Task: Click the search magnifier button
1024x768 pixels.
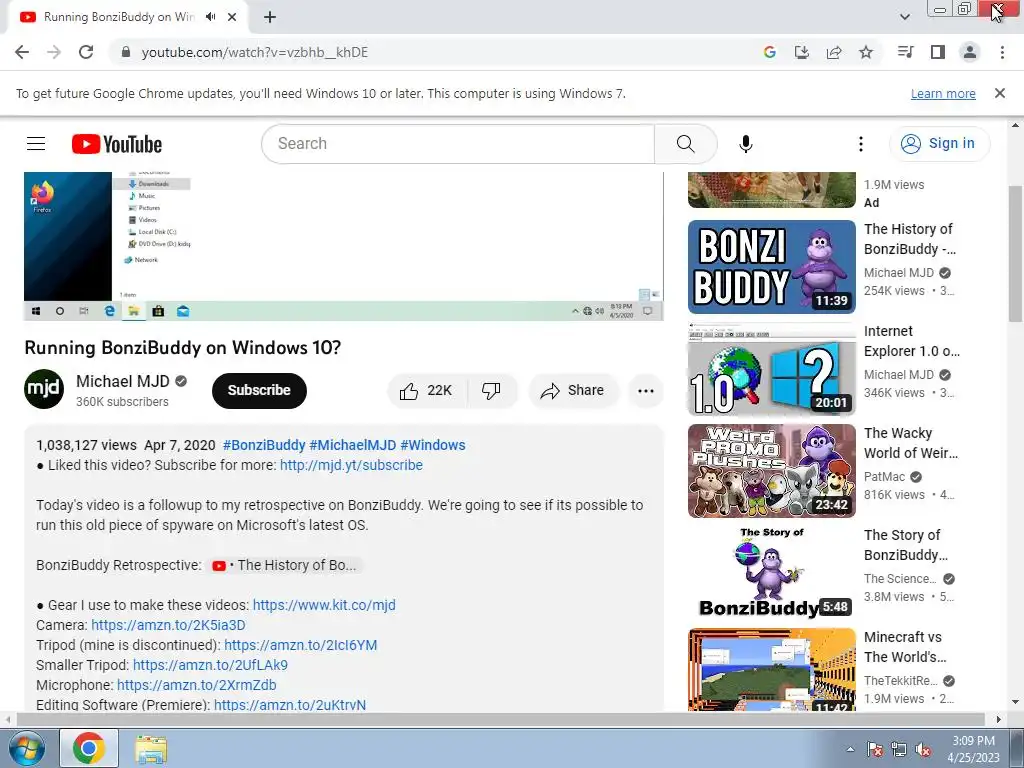Action: pos(686,144)
